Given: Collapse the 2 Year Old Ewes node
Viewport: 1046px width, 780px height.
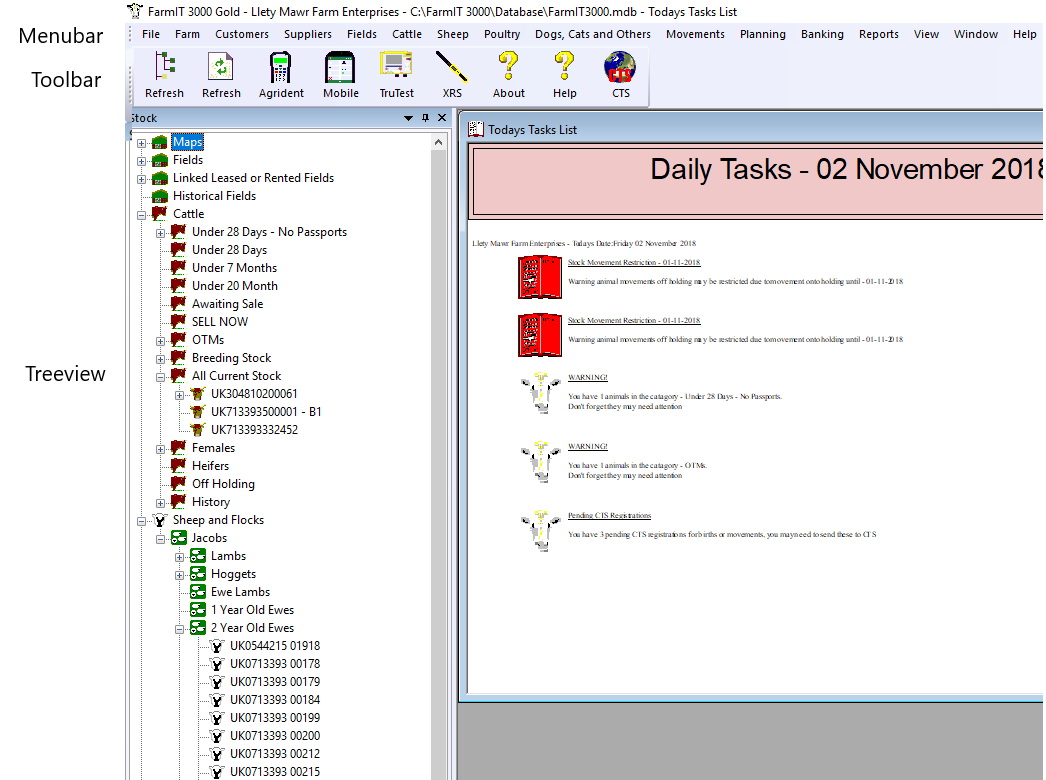Looking at the screenshot, I should pos(179,630).
